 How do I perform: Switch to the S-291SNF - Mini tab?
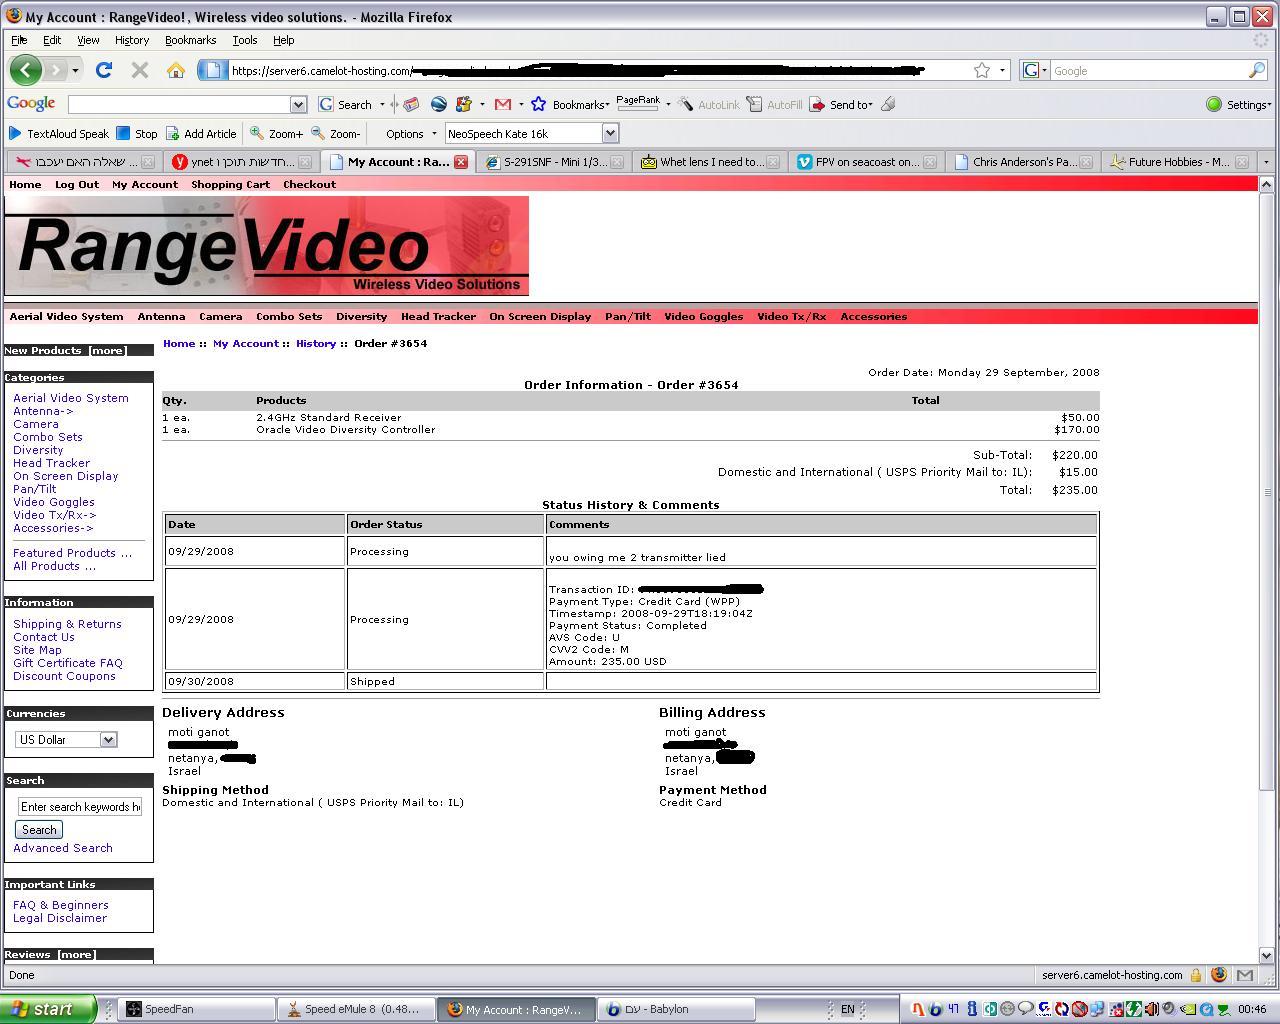pyautogui.click(x=555, y=161)
